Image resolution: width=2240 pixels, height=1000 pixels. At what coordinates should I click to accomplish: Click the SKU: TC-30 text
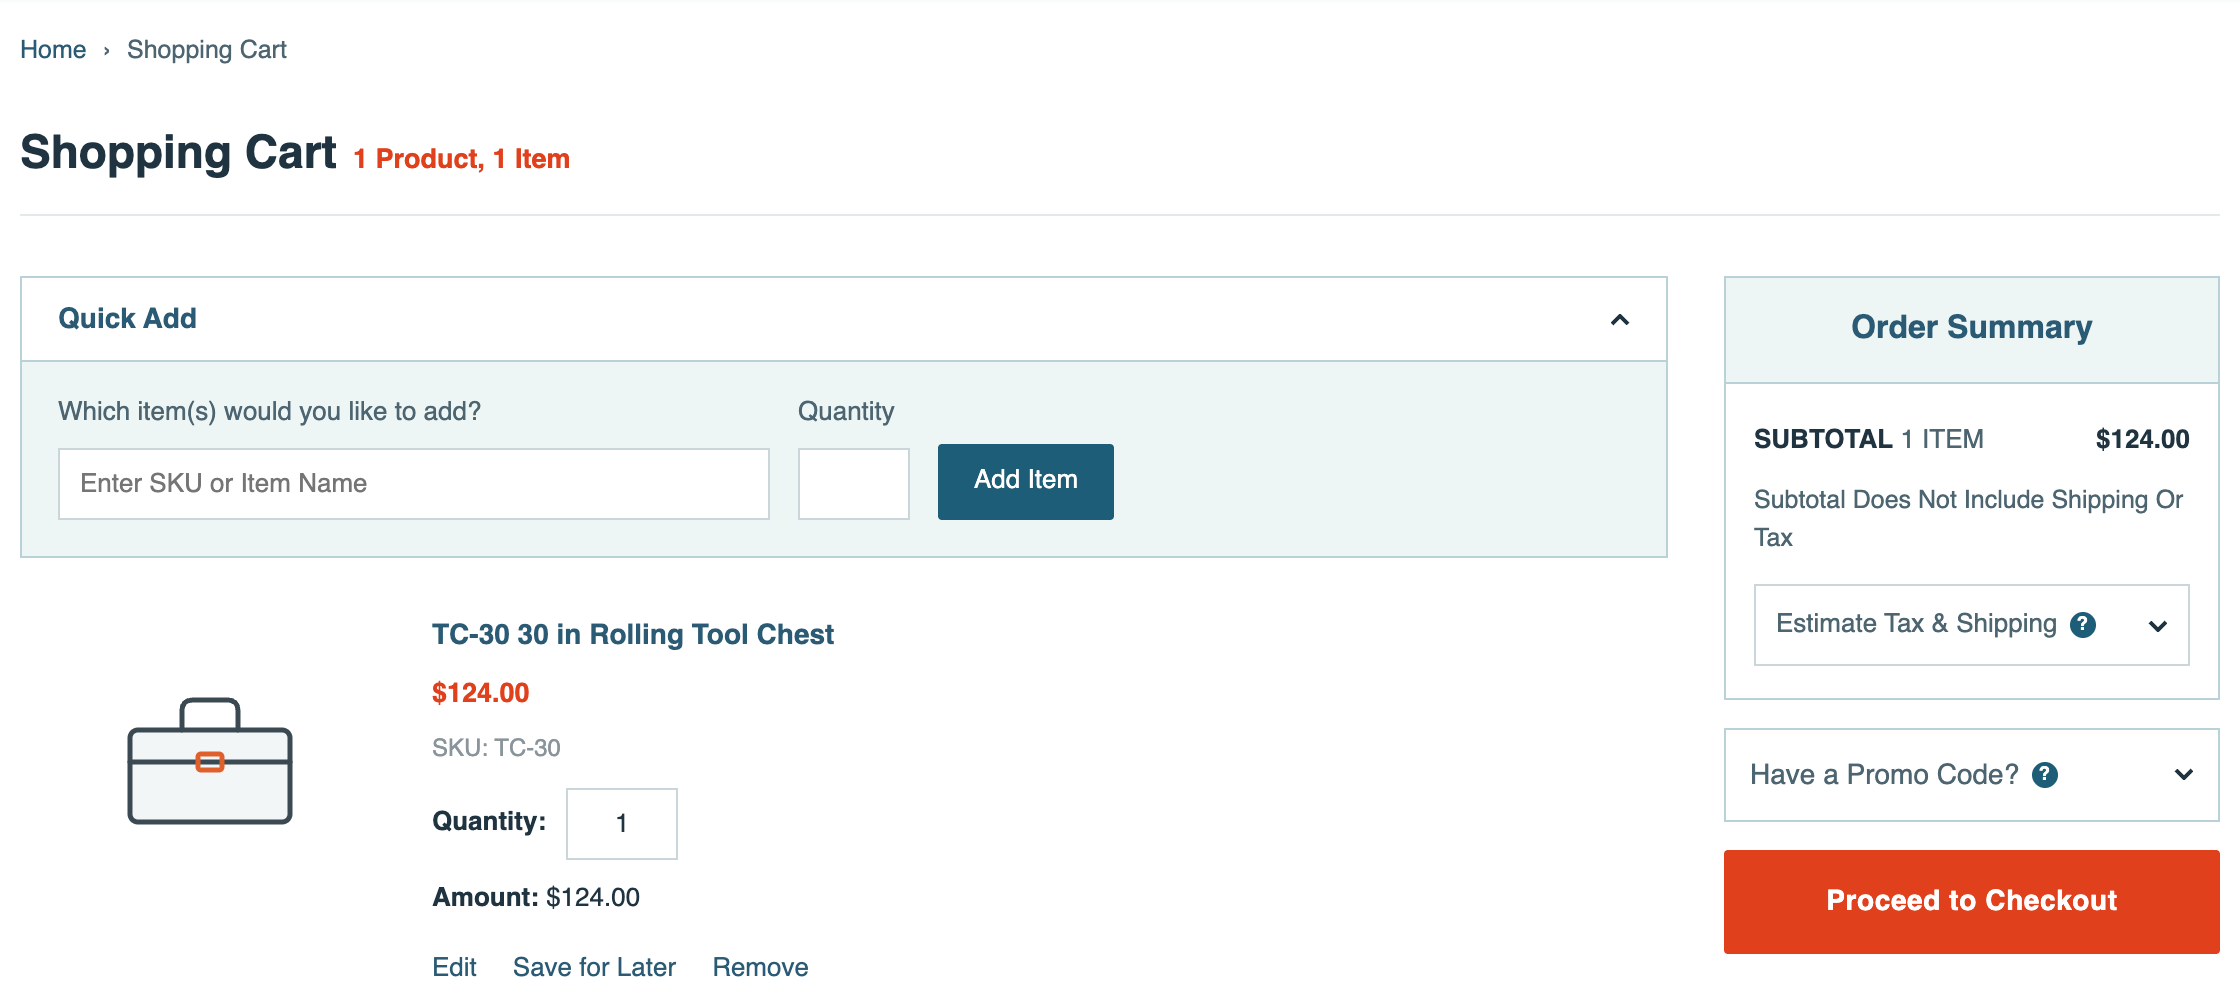[x=496, y=748]
